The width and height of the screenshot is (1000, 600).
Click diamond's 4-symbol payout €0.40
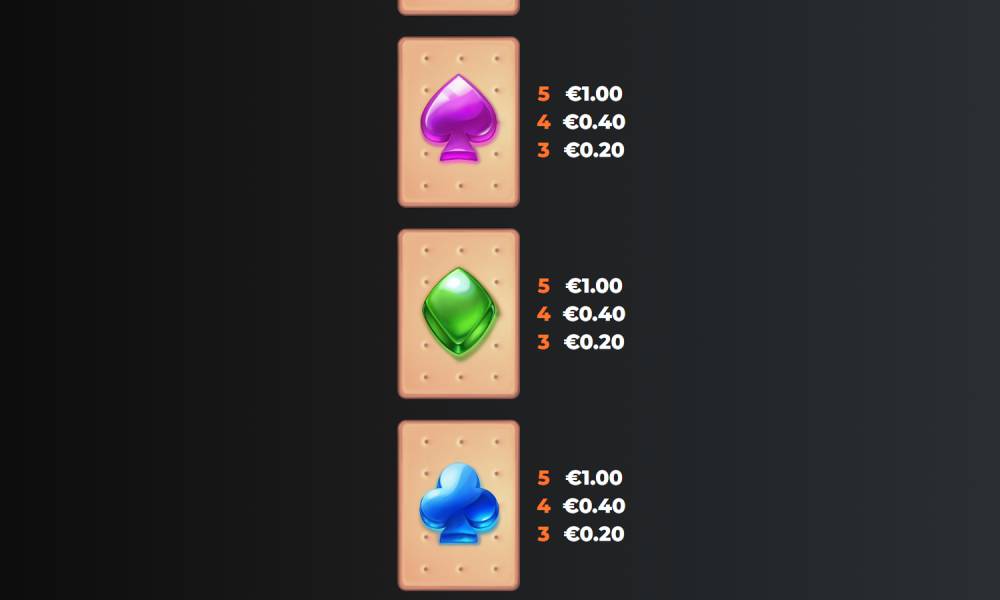point(594,314)
